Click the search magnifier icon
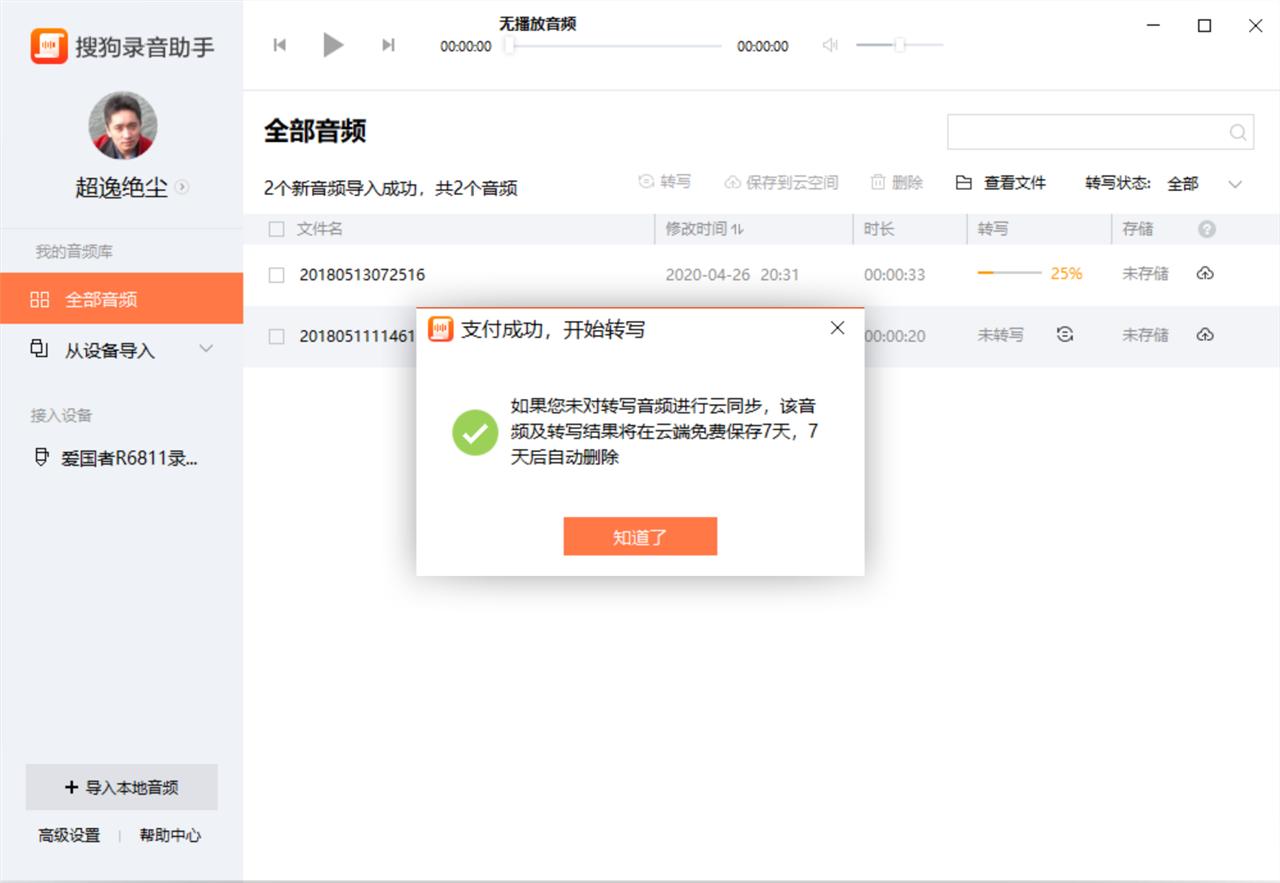The height and width of the screenshot is (883, 1280). [1237, 131]
